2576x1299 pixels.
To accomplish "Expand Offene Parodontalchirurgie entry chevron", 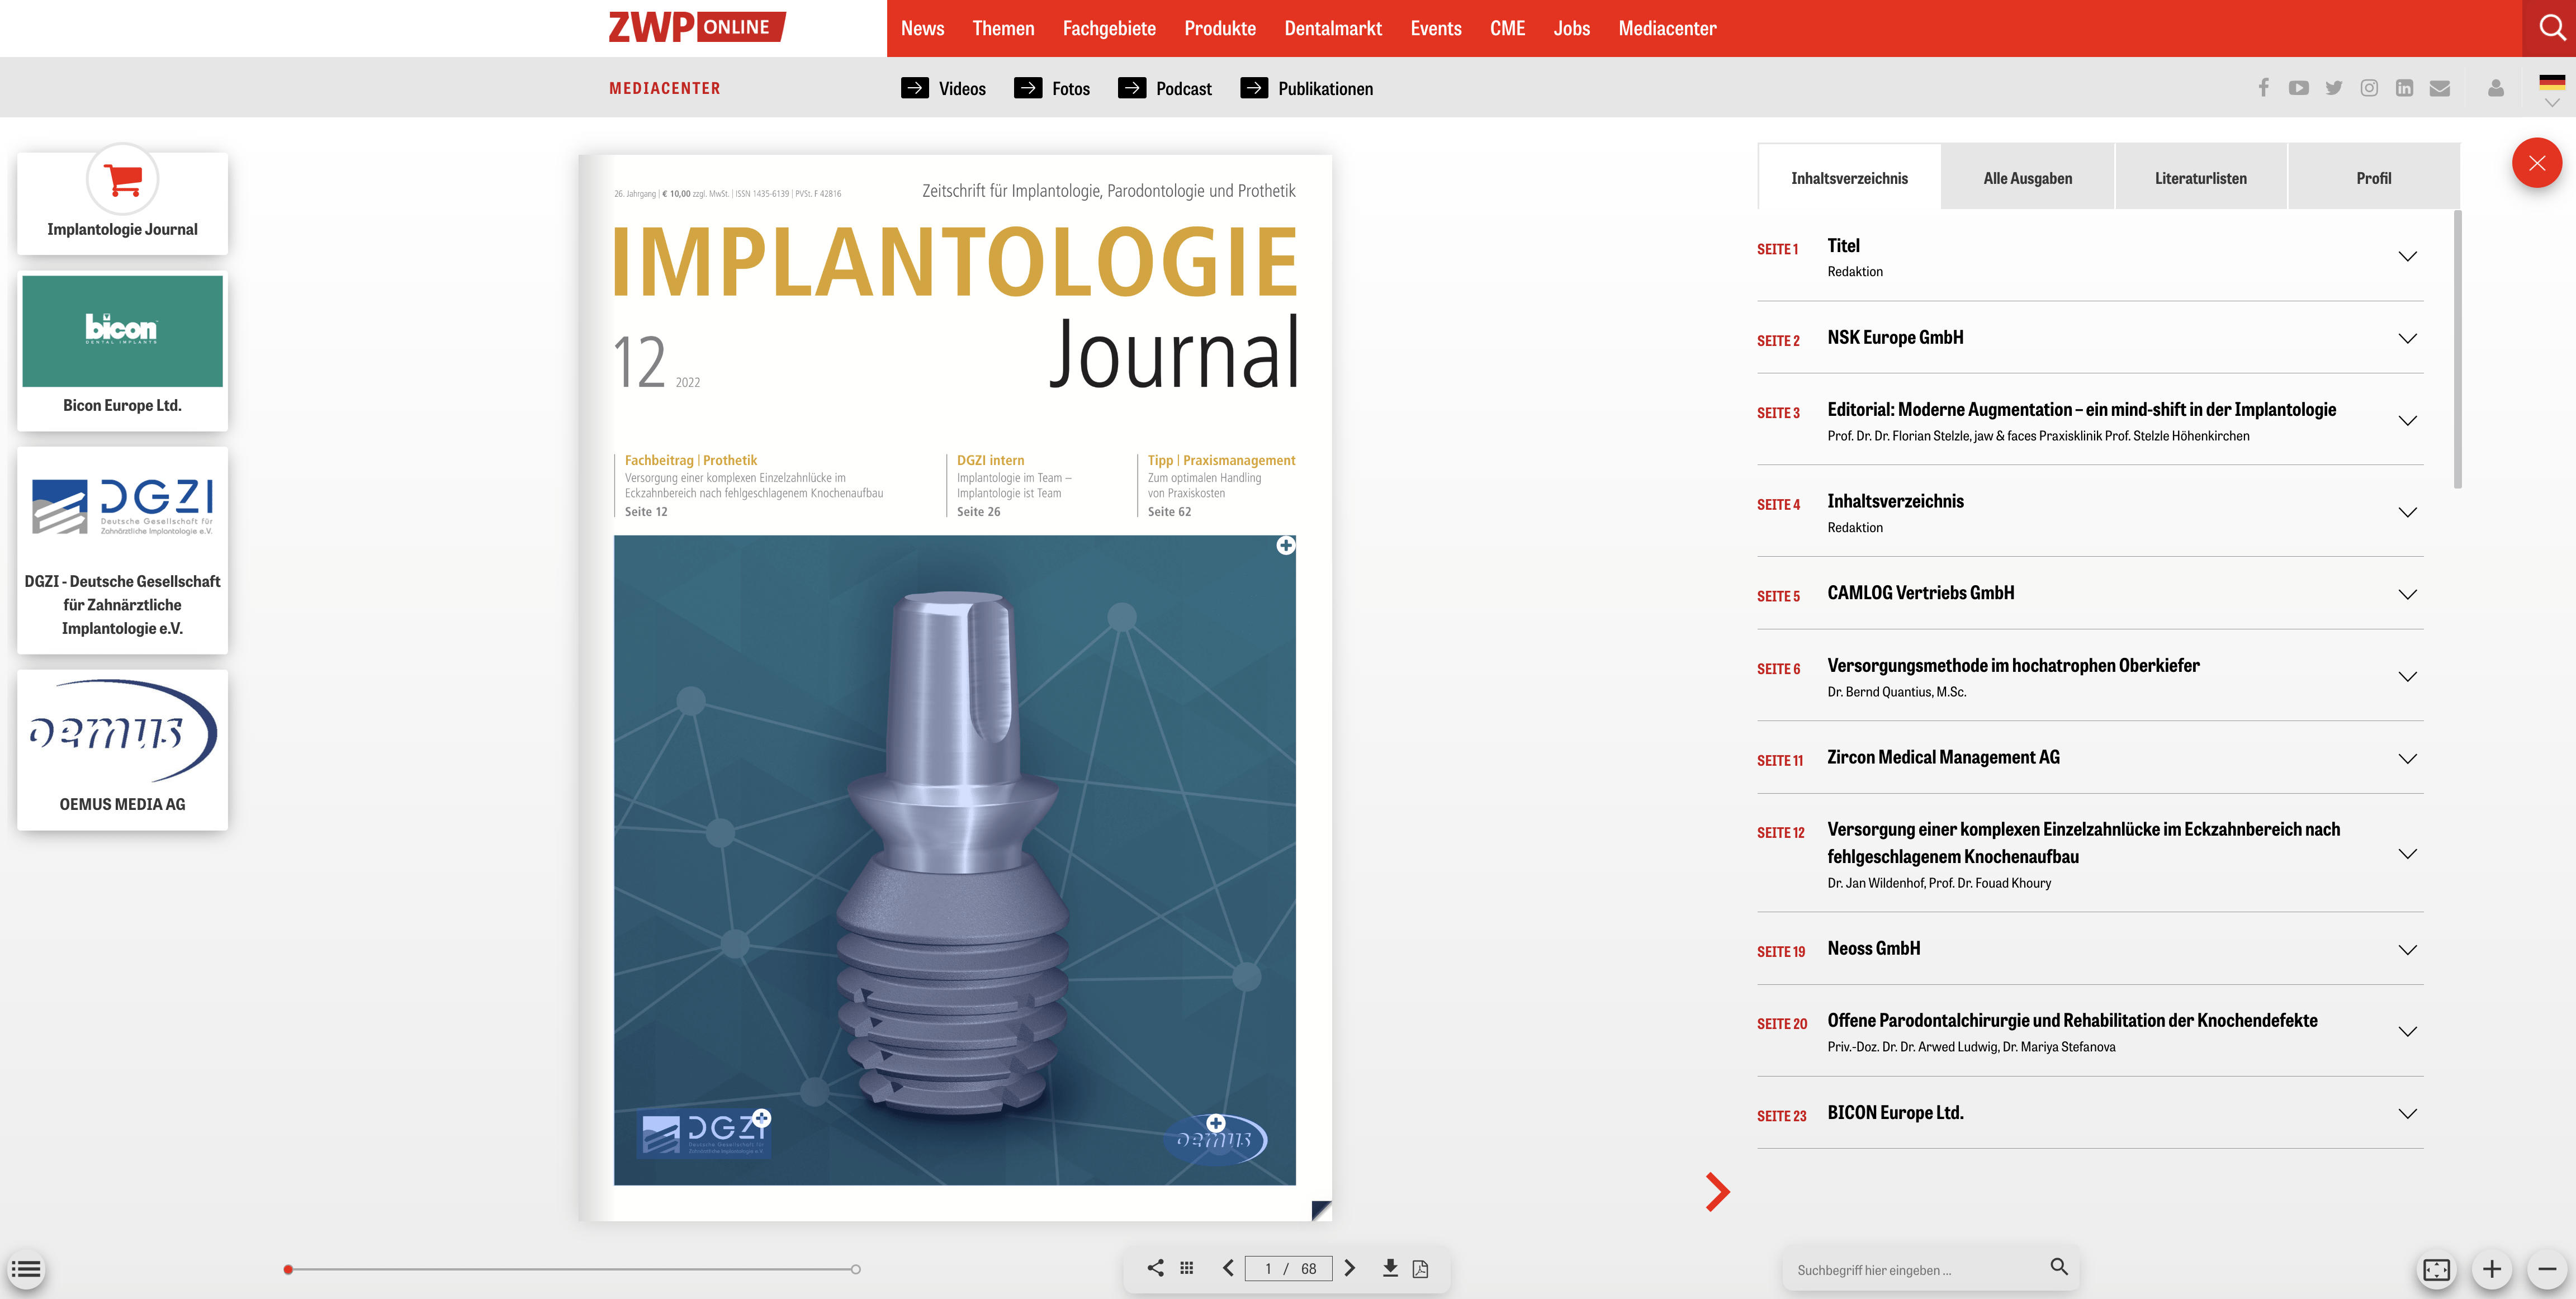I will tap(2407, 1031).
